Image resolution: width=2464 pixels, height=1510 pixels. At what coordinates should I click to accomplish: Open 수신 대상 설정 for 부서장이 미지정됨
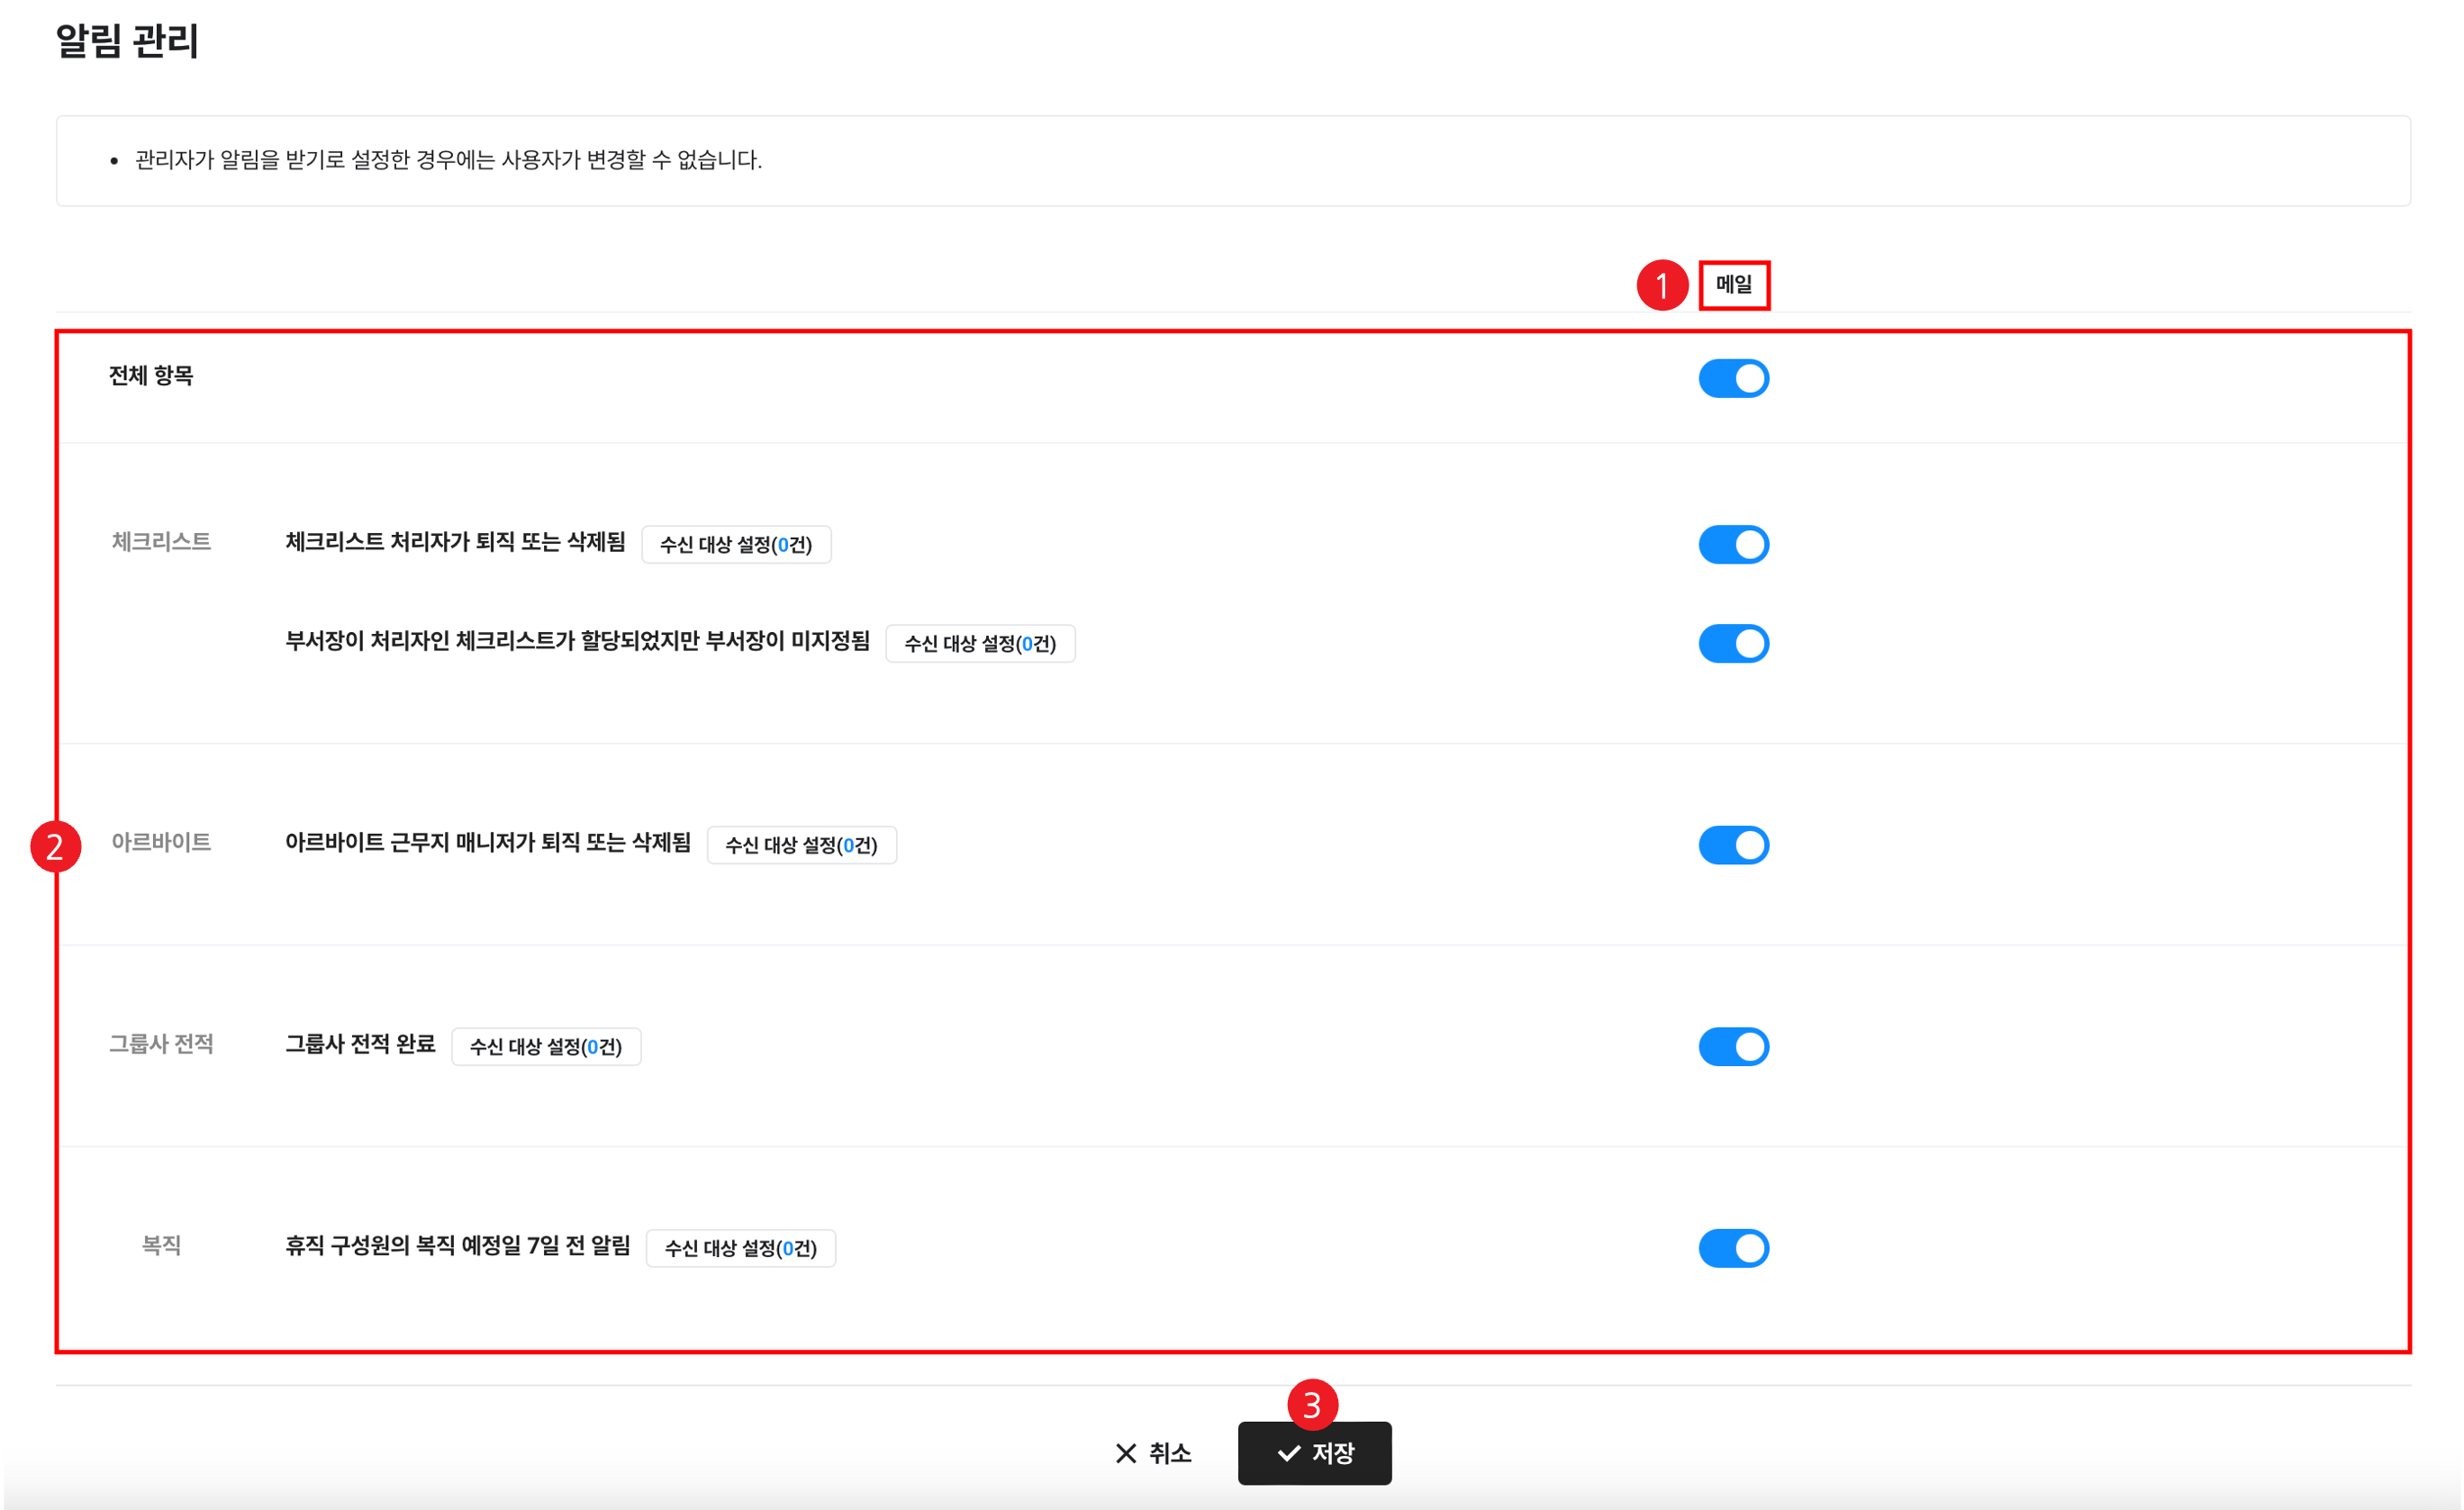coord(980,644)
